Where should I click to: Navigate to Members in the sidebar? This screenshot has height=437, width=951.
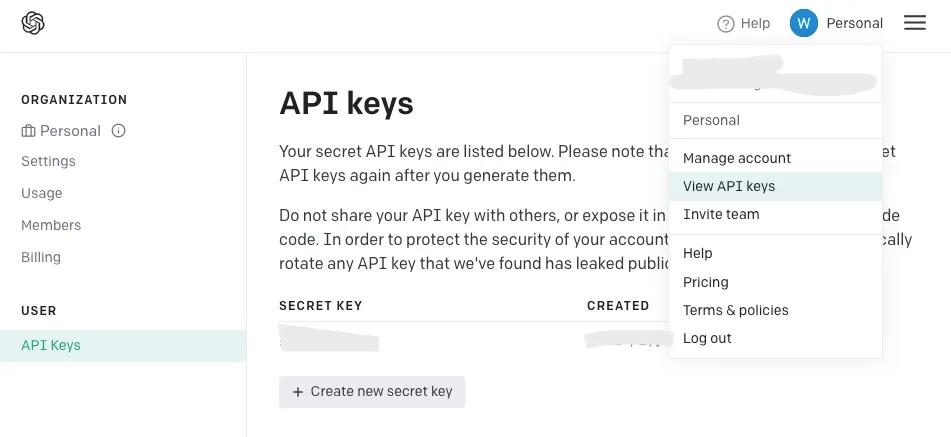51,225
